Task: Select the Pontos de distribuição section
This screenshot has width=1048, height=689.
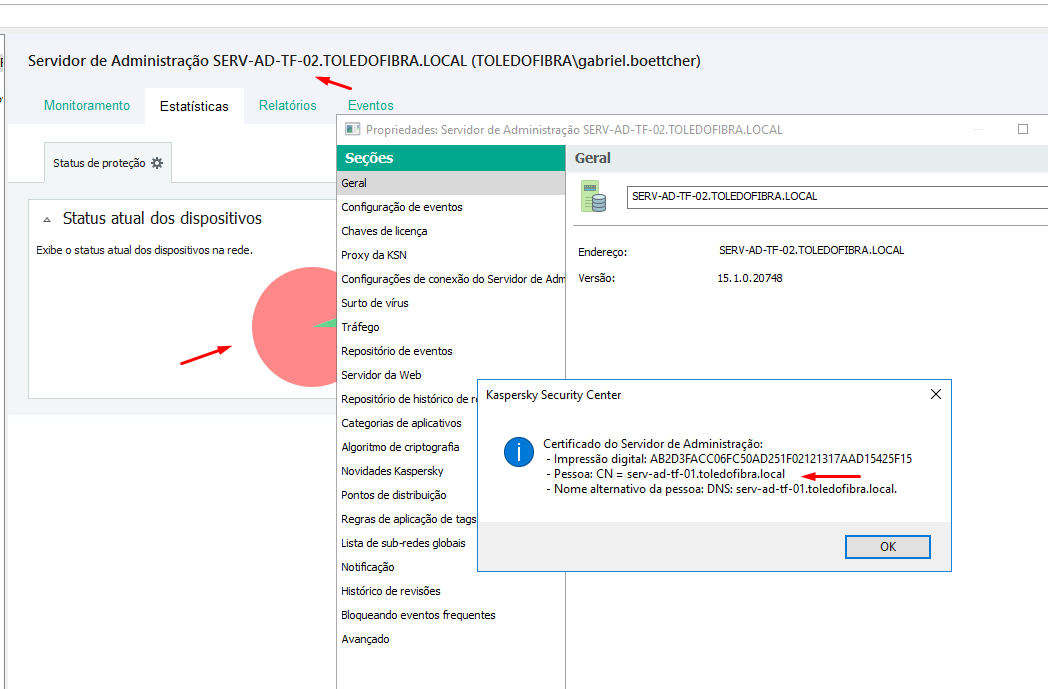Action: point(408,495)
